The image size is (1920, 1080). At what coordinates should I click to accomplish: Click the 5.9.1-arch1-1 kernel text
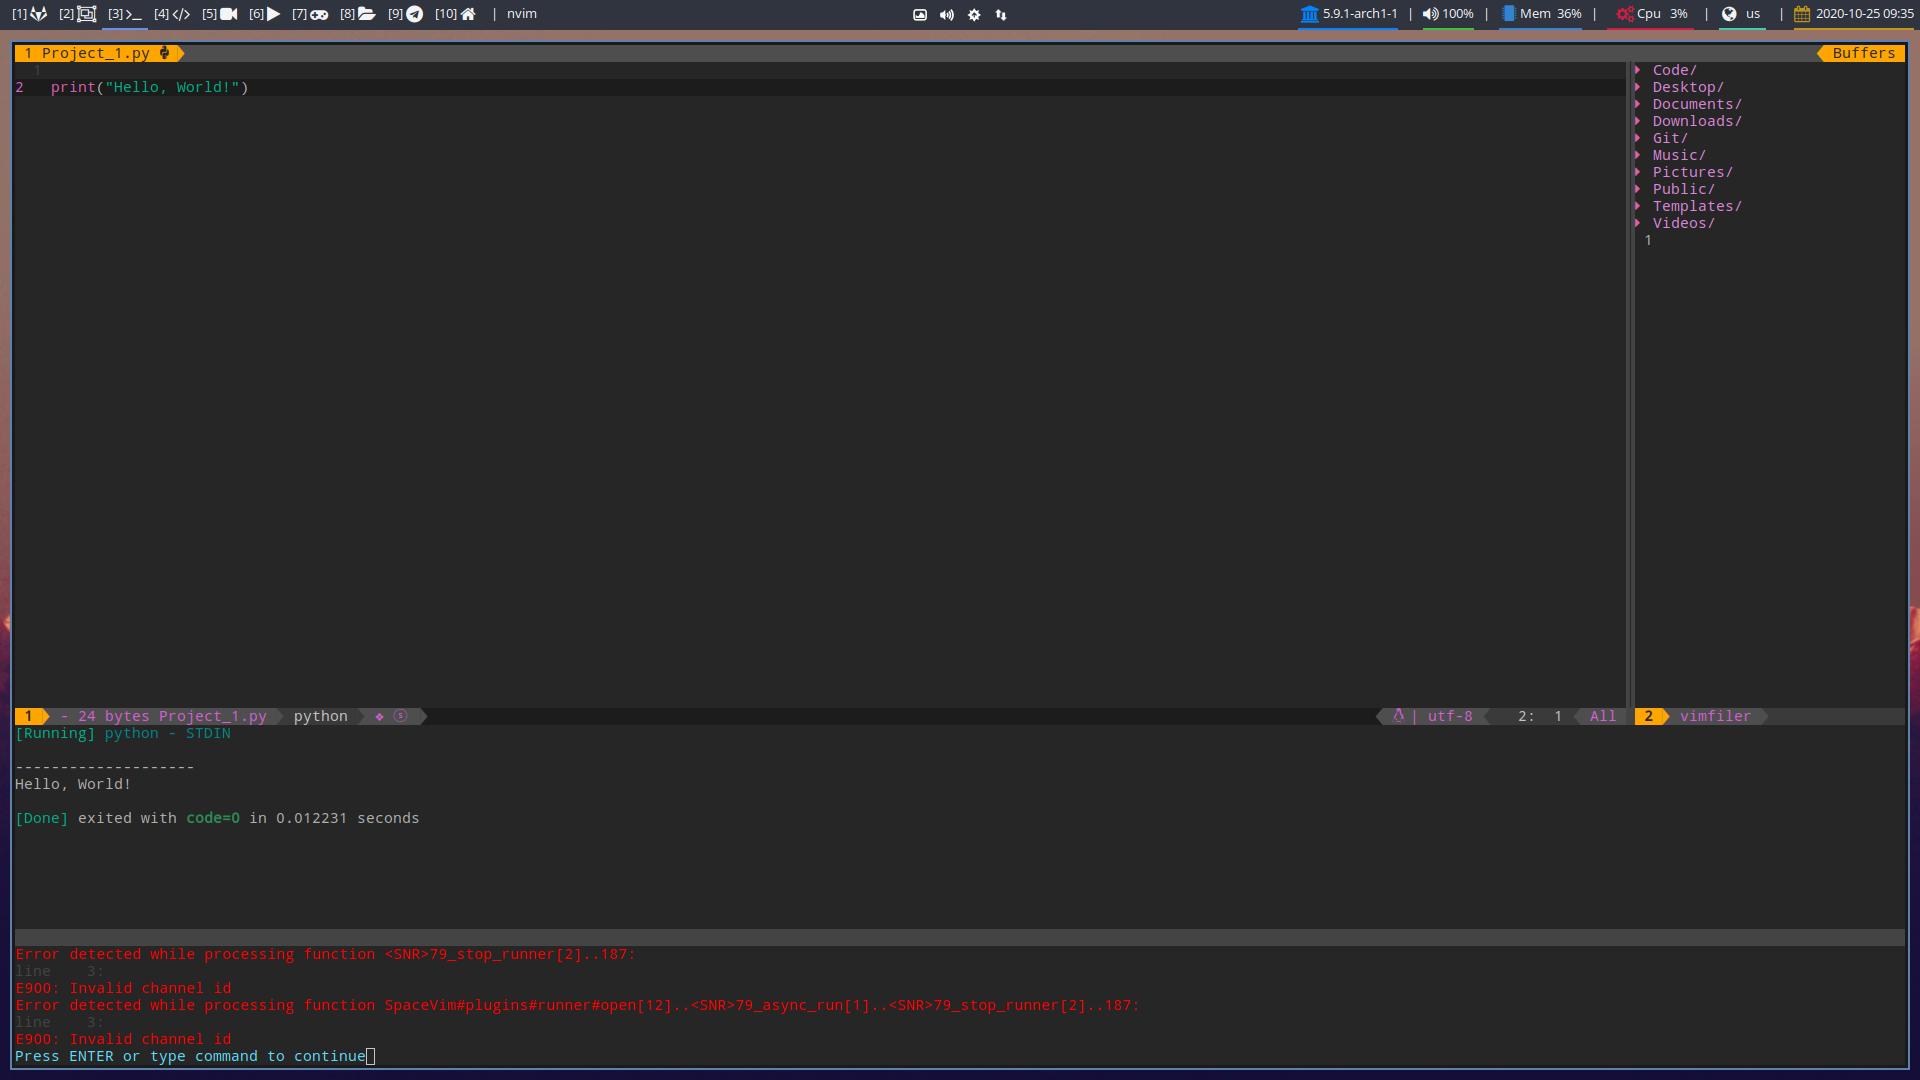point(1360,14)
